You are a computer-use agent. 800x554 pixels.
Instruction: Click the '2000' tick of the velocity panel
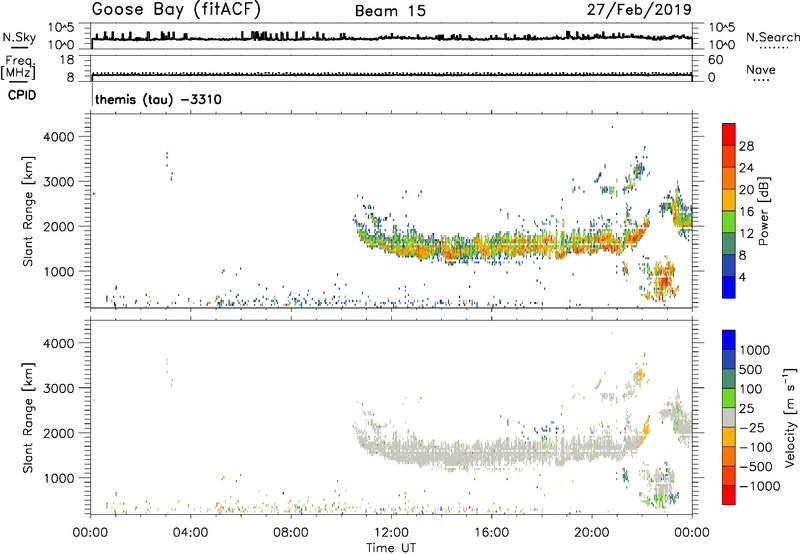(x=59, y=433)
